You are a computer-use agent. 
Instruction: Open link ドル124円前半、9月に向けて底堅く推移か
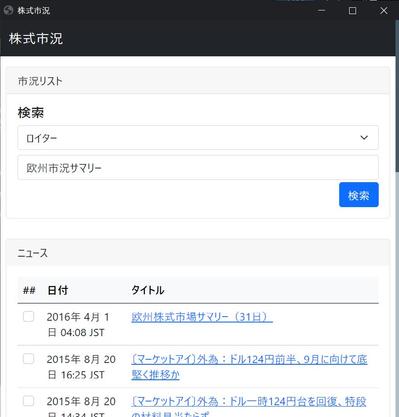pyautogui.click(x=249, y=367)
